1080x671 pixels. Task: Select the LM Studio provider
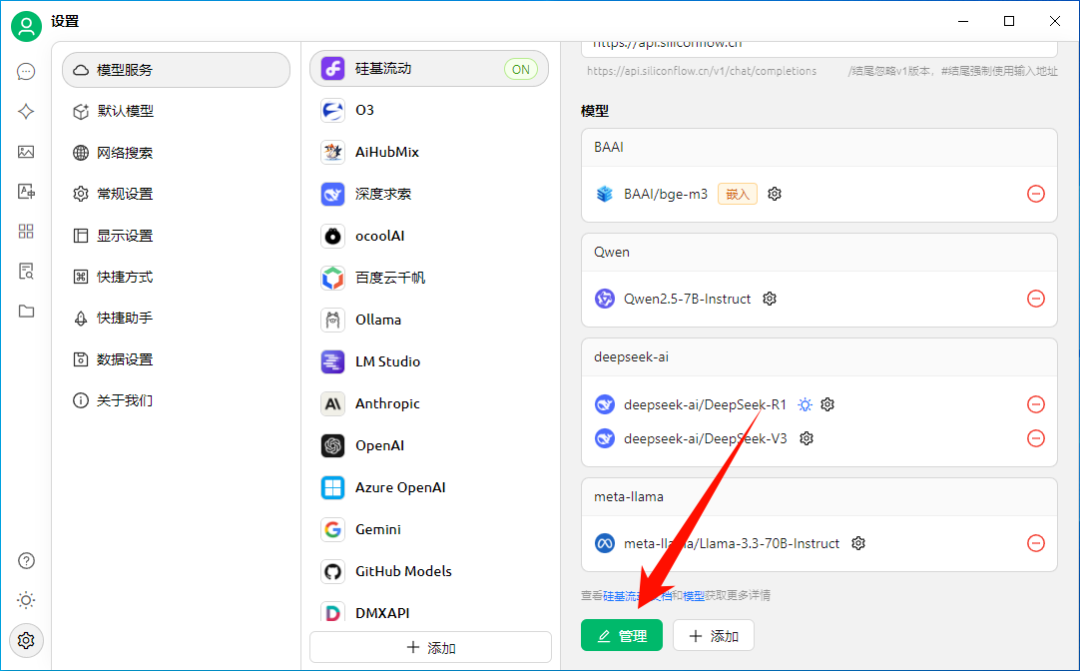click(x=429, y=362)
